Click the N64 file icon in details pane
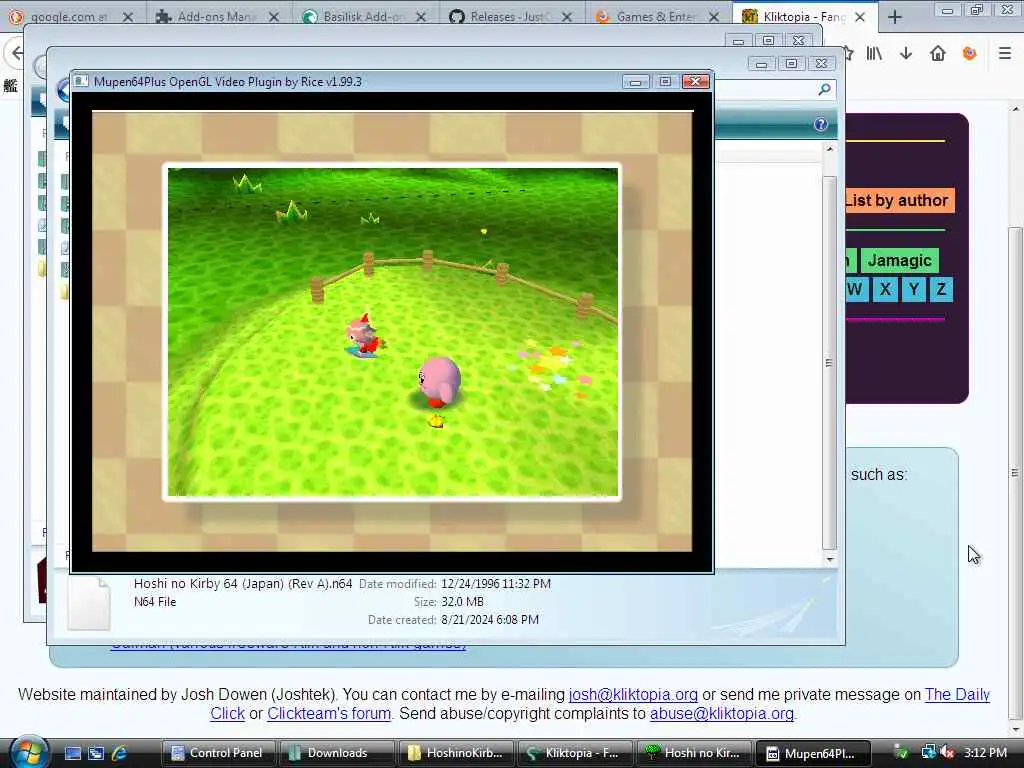Screen dimensions: 1024x768 pos(89,603)
